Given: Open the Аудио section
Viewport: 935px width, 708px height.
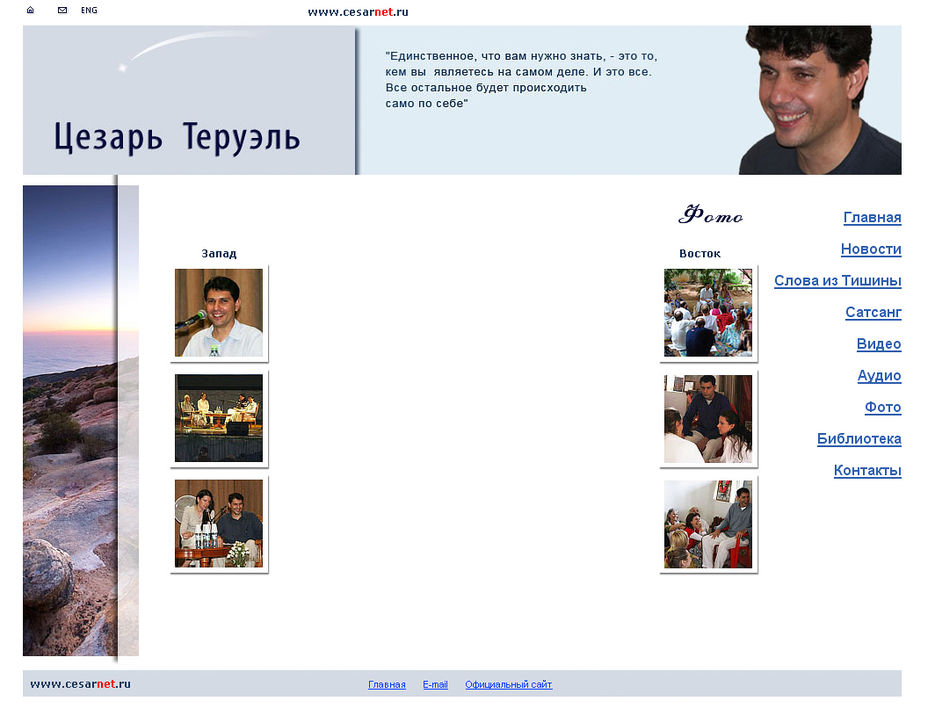Looking at the screenshot, I should (879, 375).
